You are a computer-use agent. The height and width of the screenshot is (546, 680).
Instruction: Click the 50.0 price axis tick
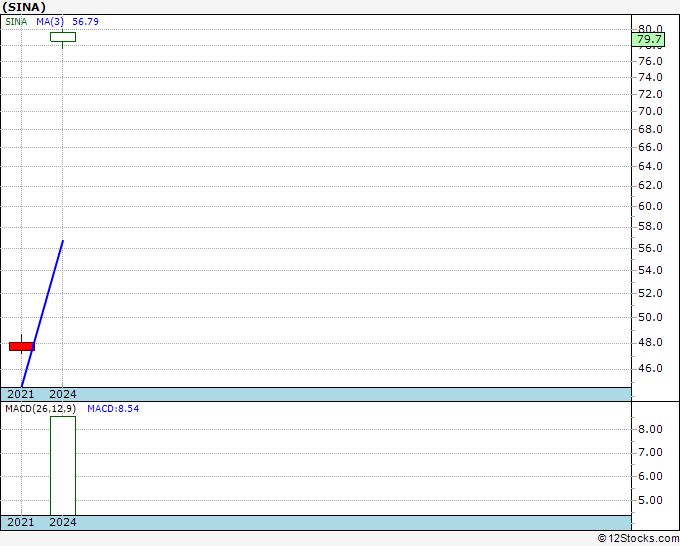[x=650, y=317]
